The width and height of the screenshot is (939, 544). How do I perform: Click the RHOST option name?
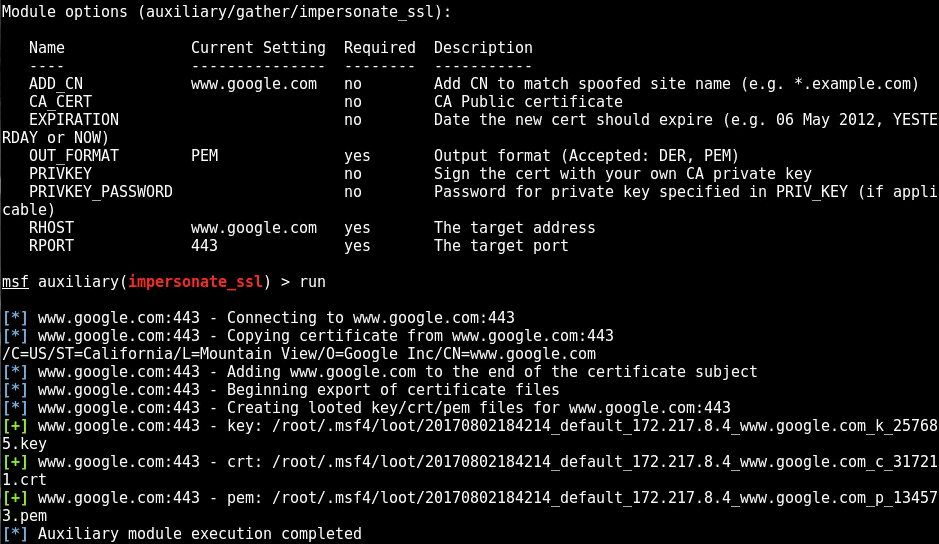[51, 228]
